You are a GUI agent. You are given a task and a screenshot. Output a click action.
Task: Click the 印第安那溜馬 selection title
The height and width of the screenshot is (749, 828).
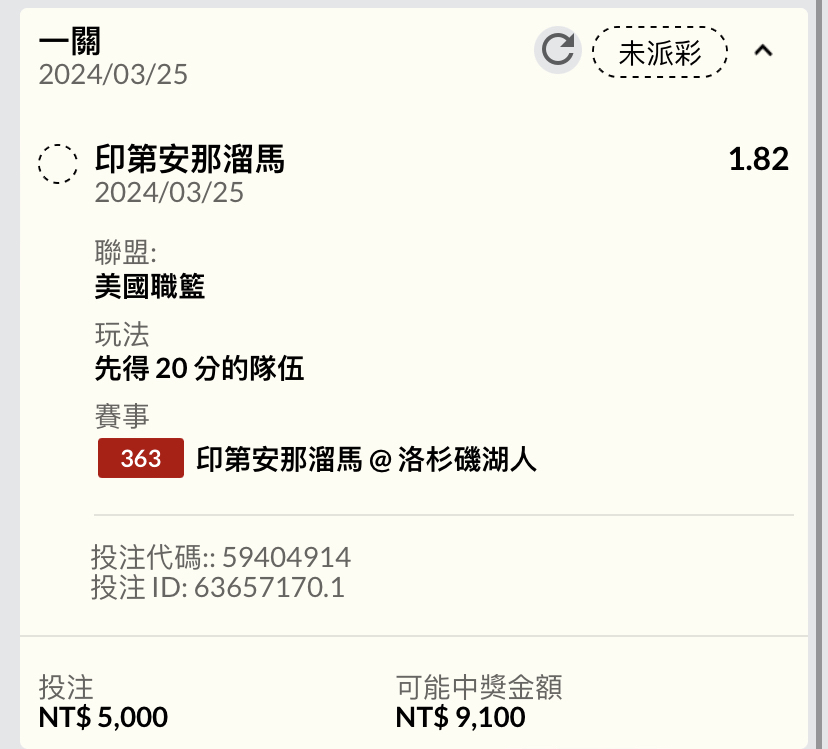point(190,159)
